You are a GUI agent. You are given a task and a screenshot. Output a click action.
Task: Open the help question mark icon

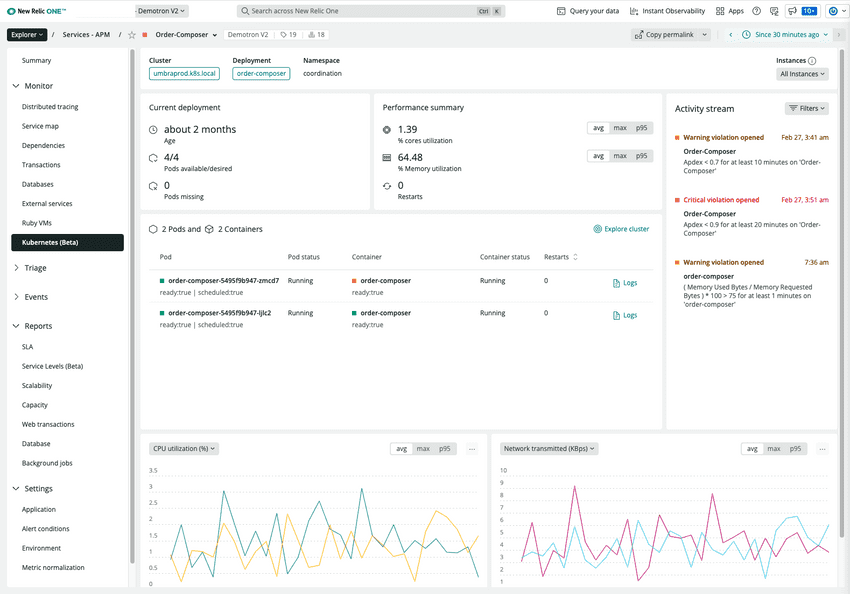756,11
